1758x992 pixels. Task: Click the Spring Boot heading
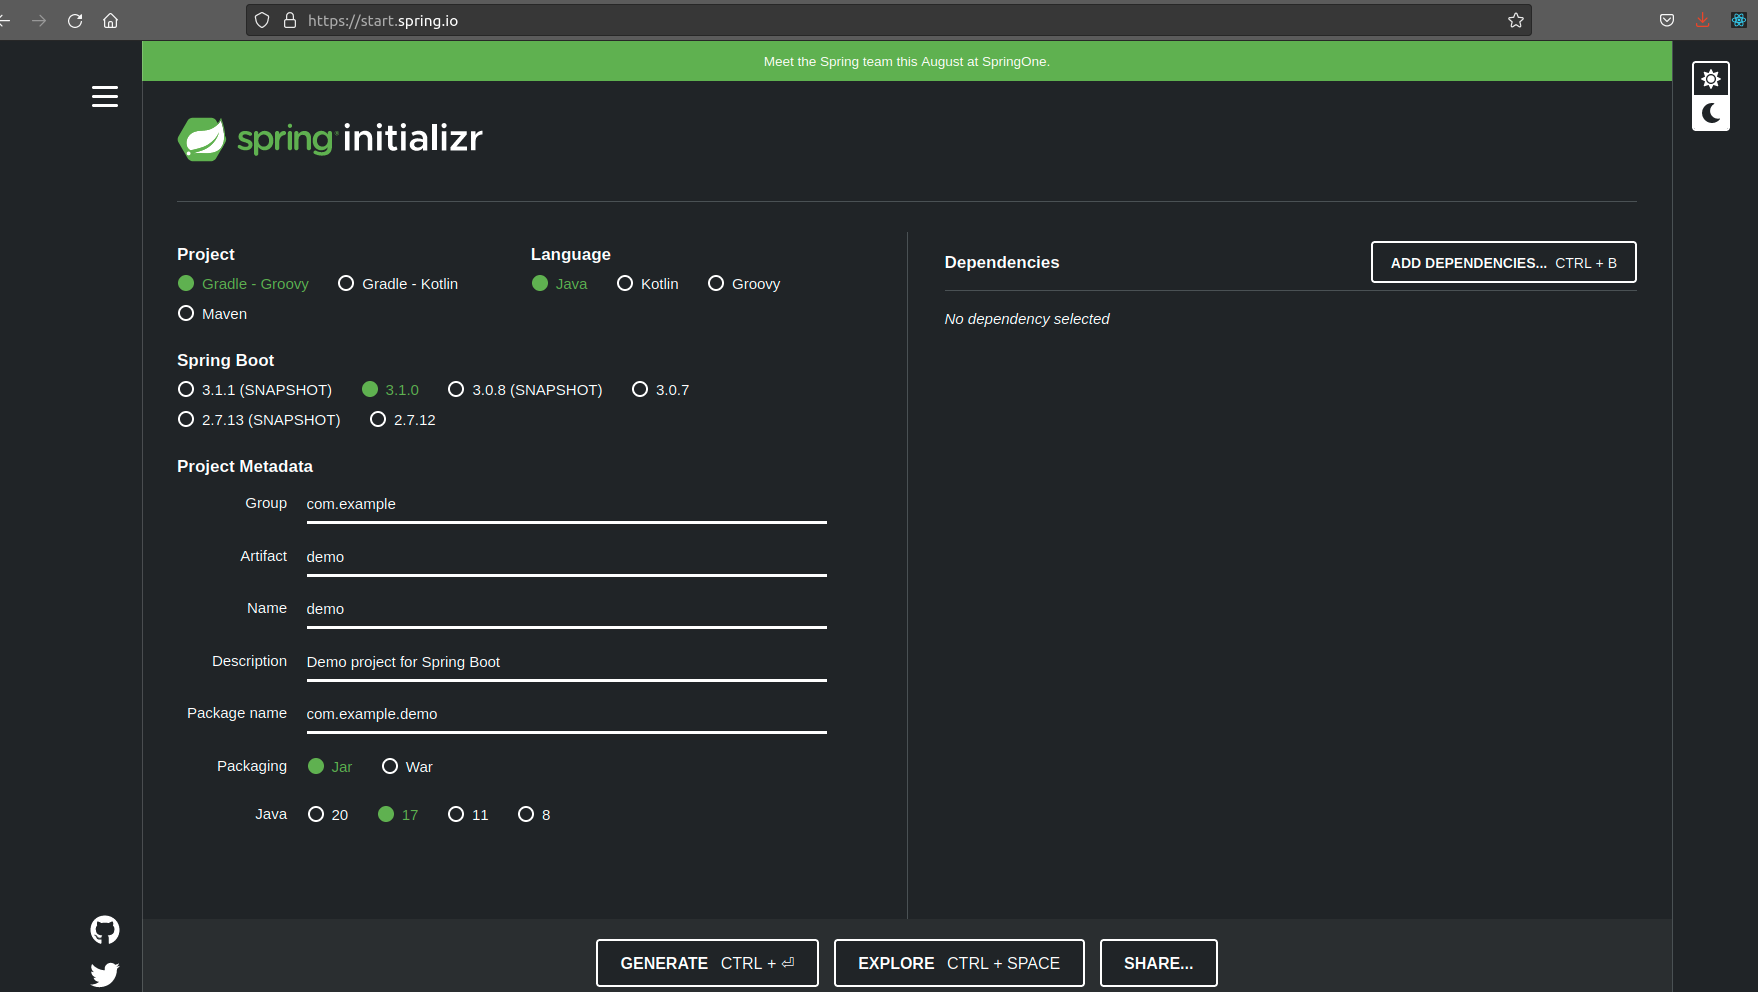[x=225, y=360]
